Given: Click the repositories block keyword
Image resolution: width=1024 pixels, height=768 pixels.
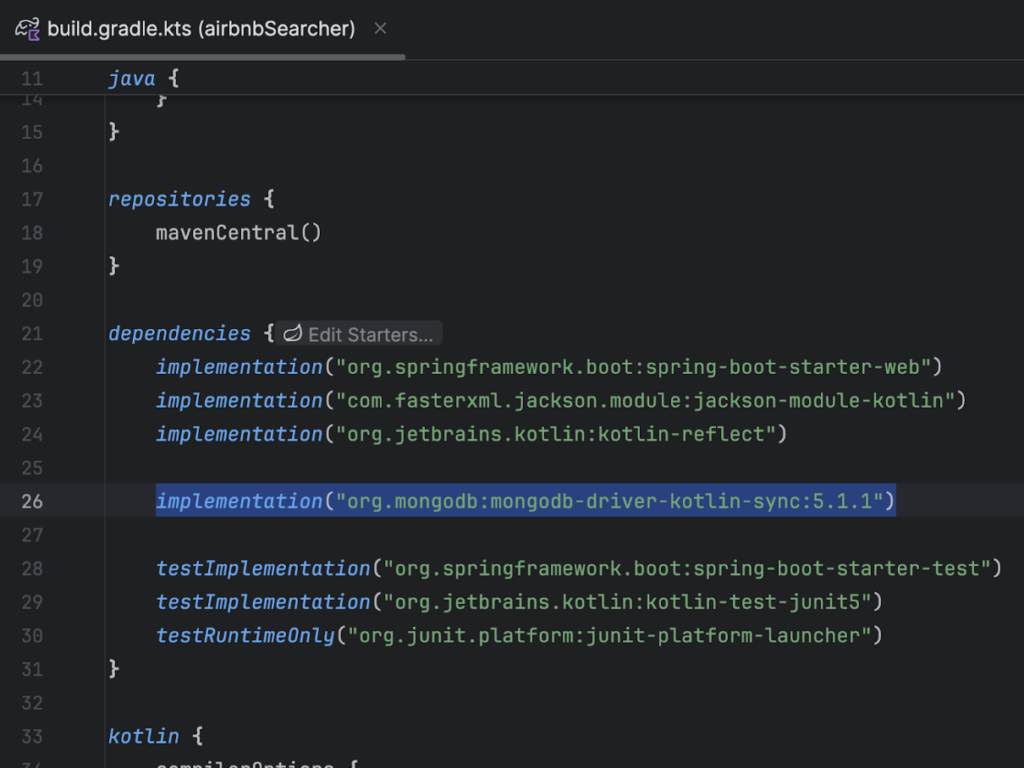Looking at the screenshot, I should click(179, 199).
